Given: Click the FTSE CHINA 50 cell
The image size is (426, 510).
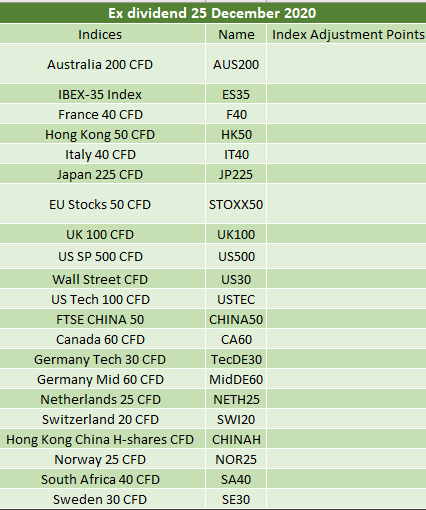Looking at the screenshot, I should [x=102, y=319].
